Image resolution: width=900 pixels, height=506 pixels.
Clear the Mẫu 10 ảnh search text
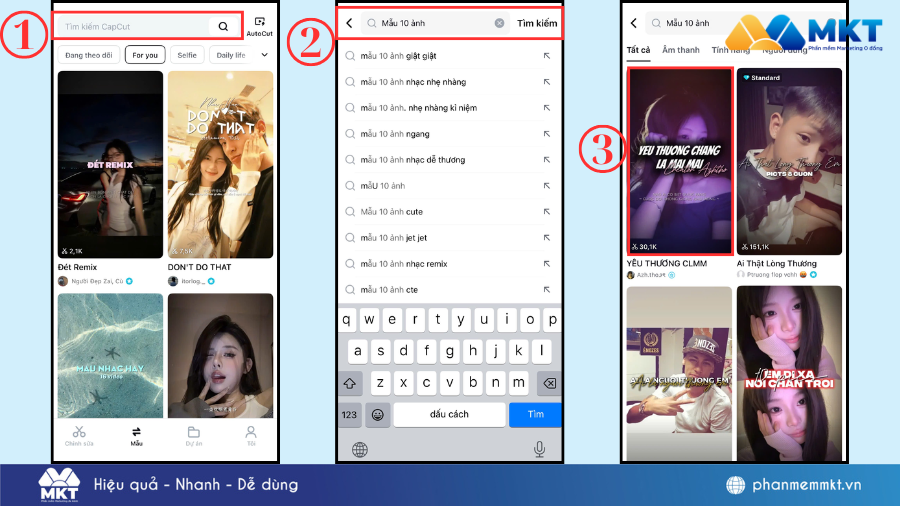[499, 23]
